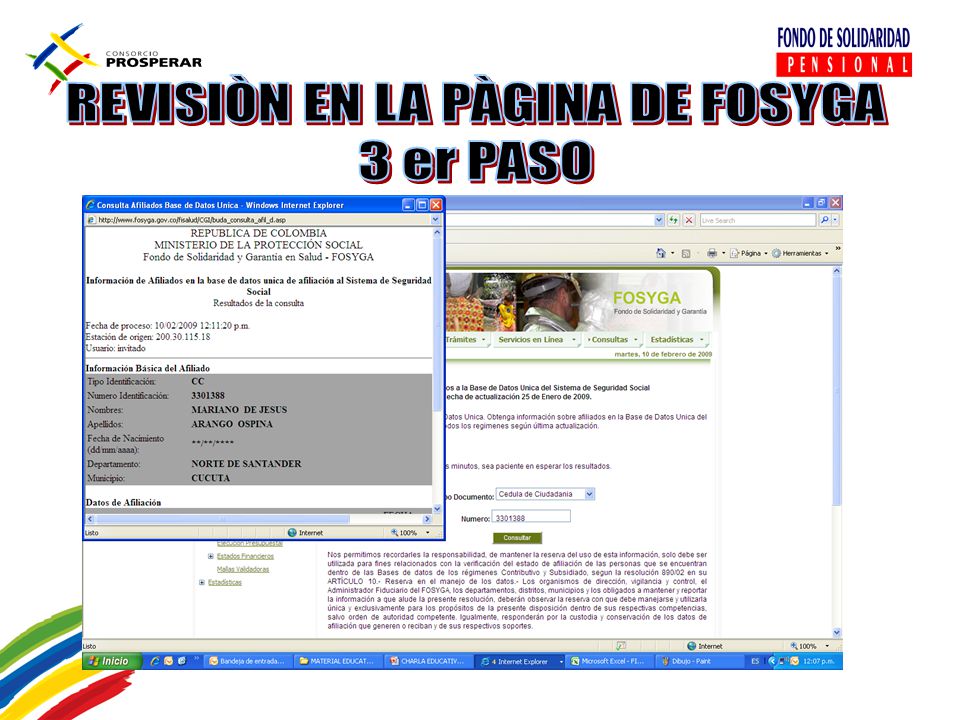Open the Estadísticas top navigation menu
Image resolution: width=960 pixels, height=720 pixels.
(677, 340)
